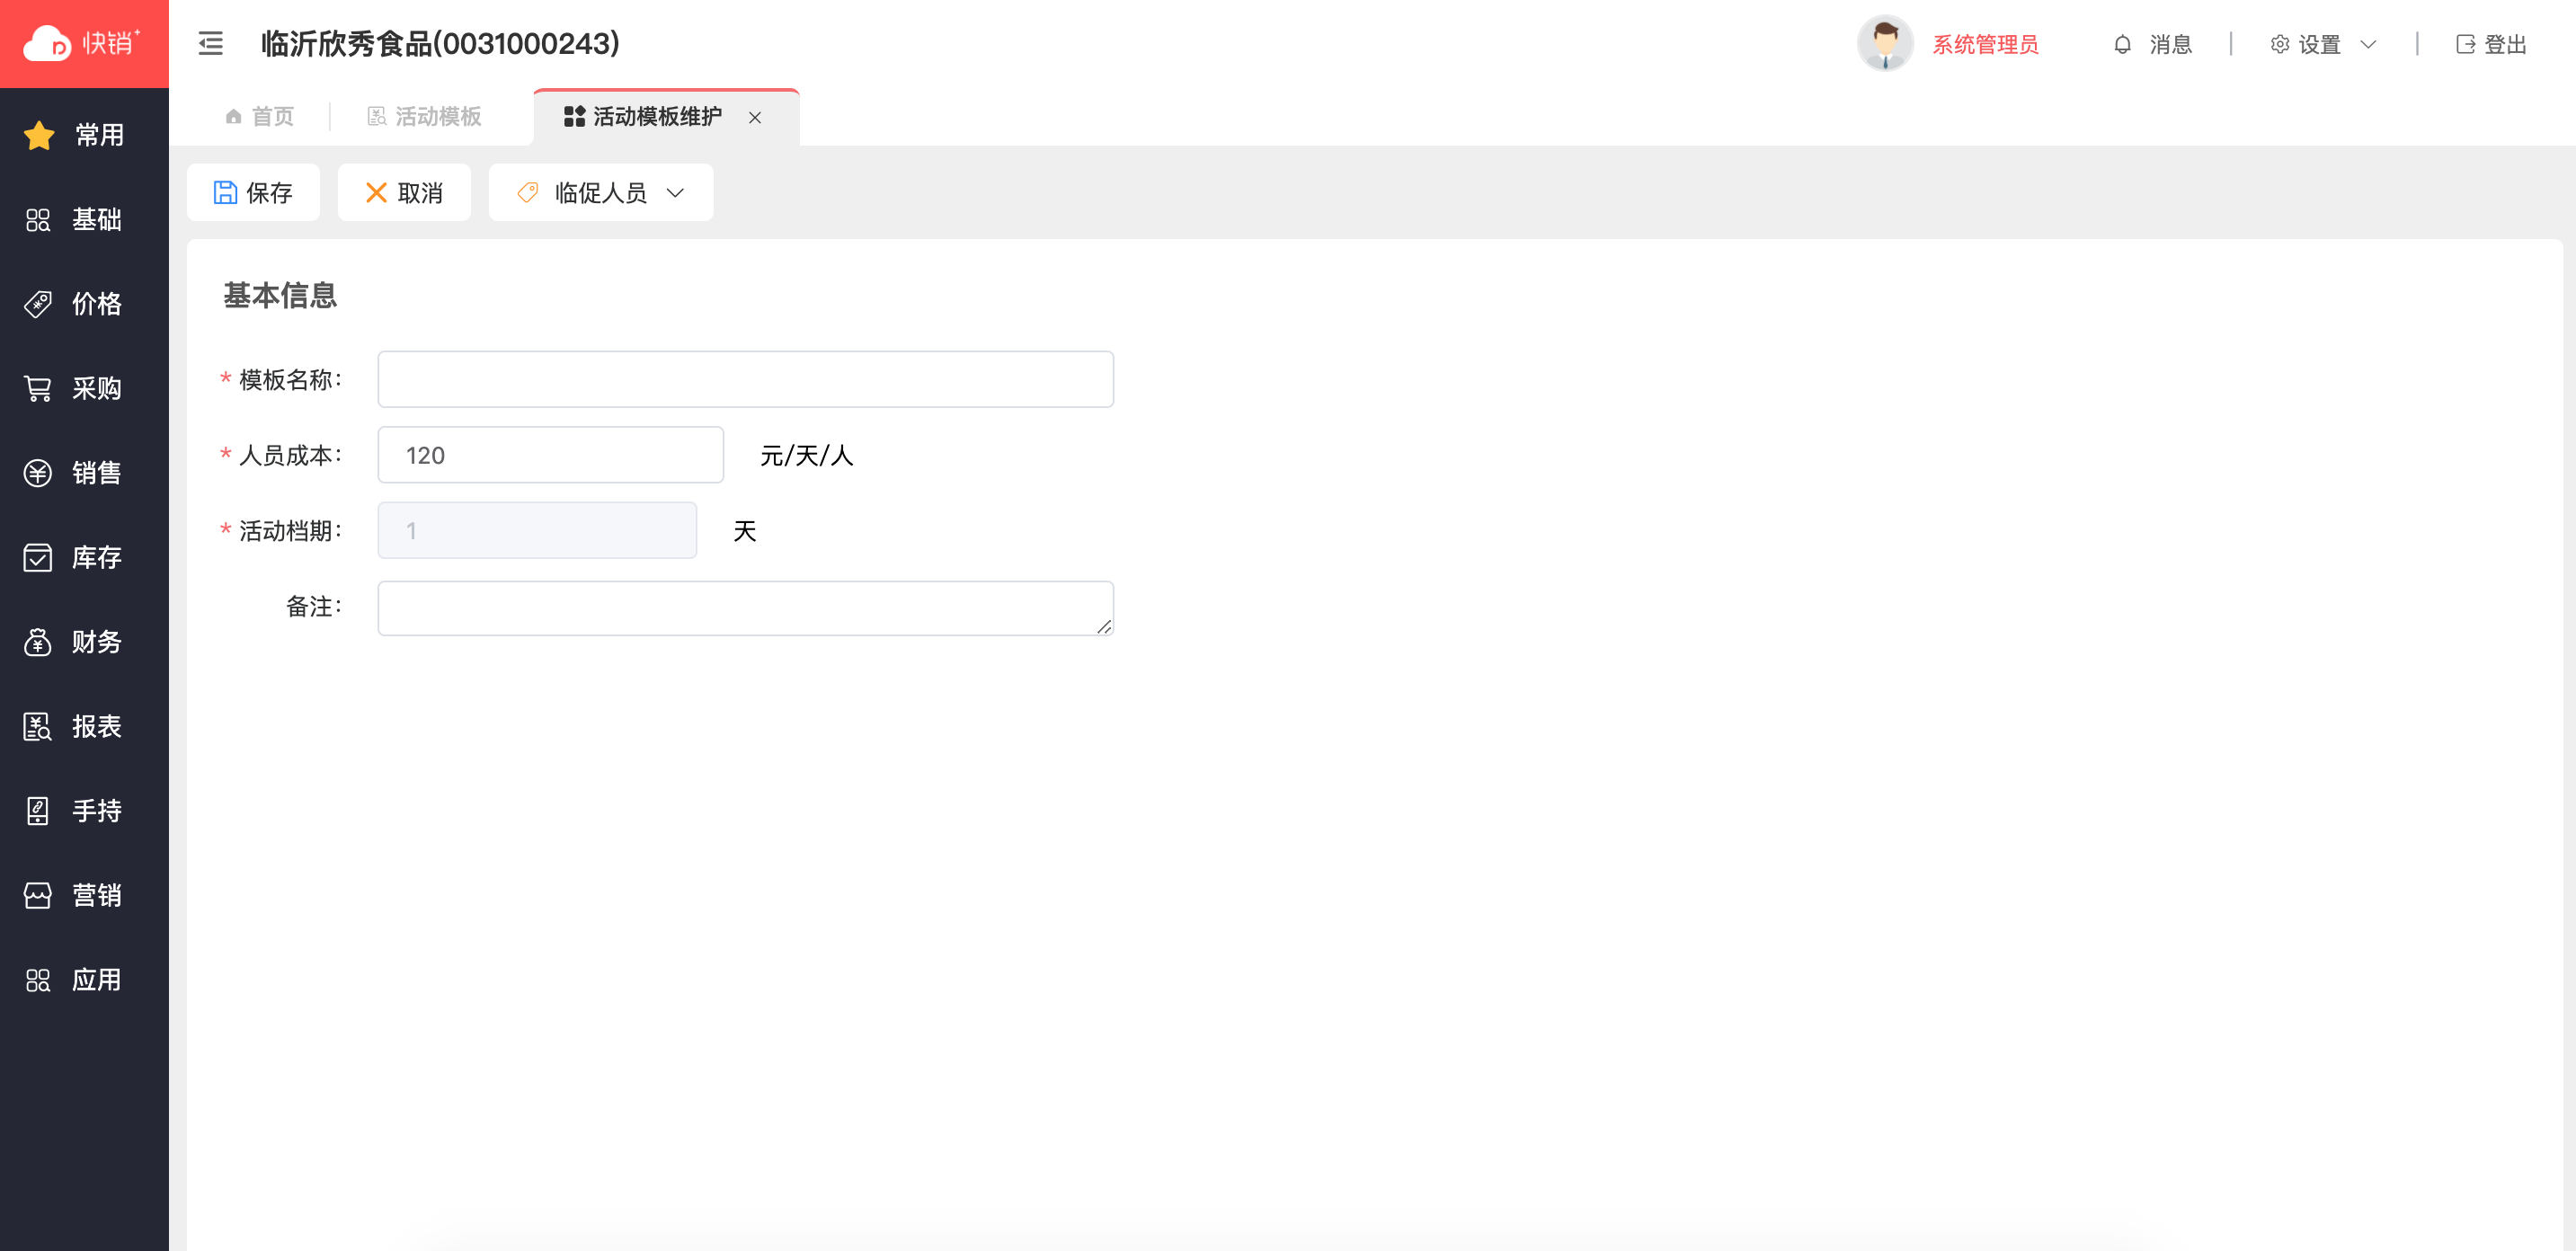The image size is (2576, 1251).
Task: Open the 常用 favorites star menu
Action: tap(76, 135)
